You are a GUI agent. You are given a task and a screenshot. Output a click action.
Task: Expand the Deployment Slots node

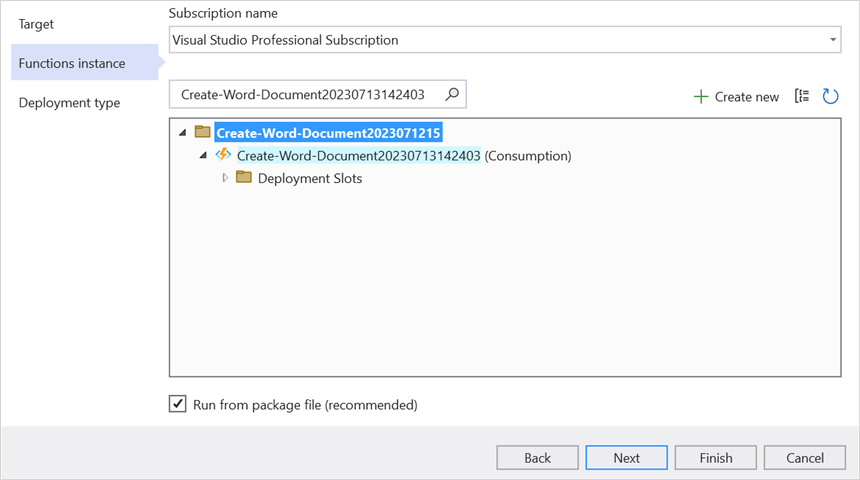225,178
